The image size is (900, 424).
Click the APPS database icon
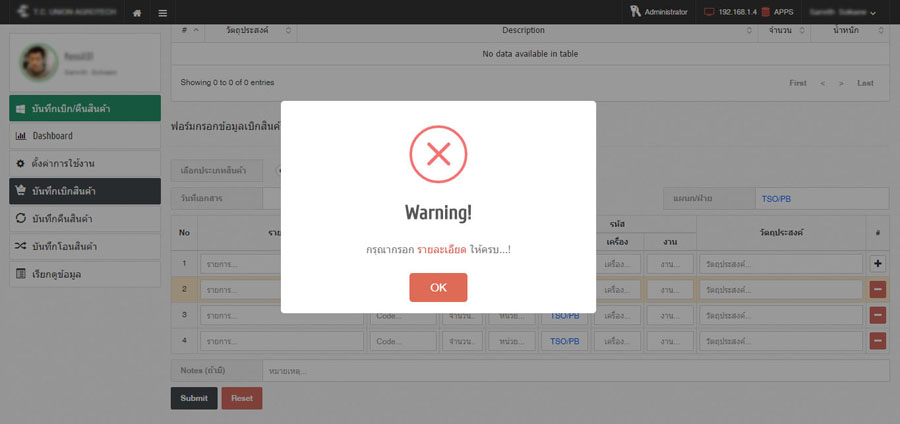[766, 11]
